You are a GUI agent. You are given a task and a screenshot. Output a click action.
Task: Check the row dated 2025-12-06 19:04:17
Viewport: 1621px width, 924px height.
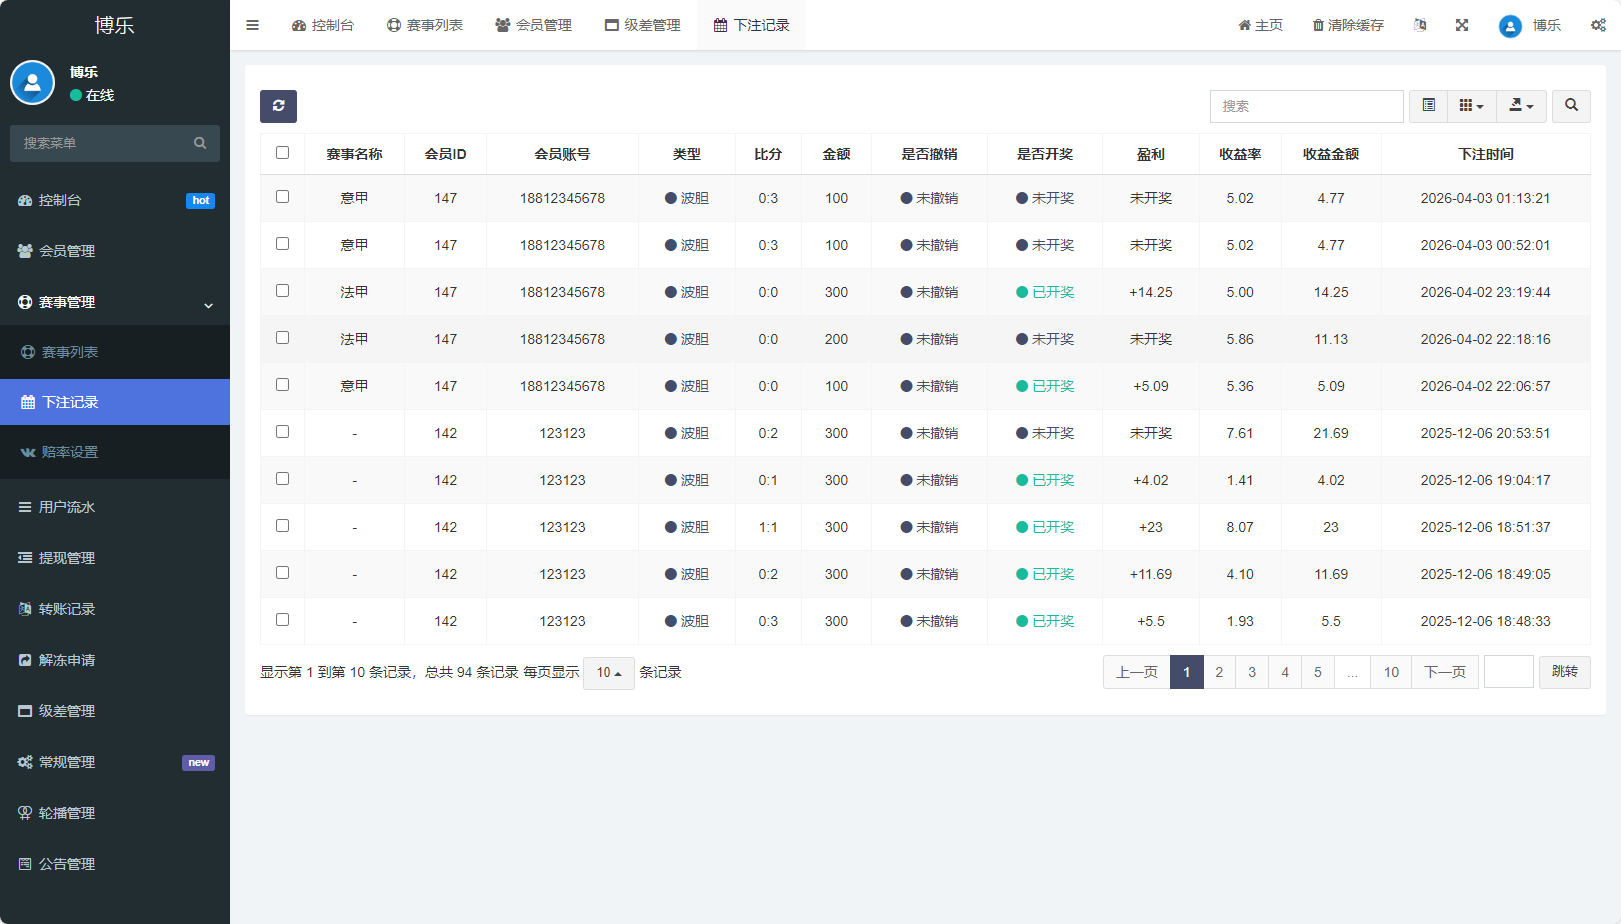[x=282, y=479]
